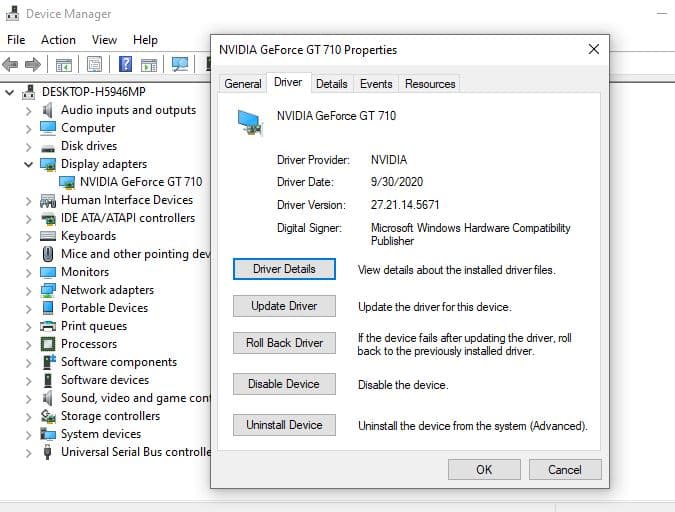Click the Computer category monitor icon

coord(48,128)
